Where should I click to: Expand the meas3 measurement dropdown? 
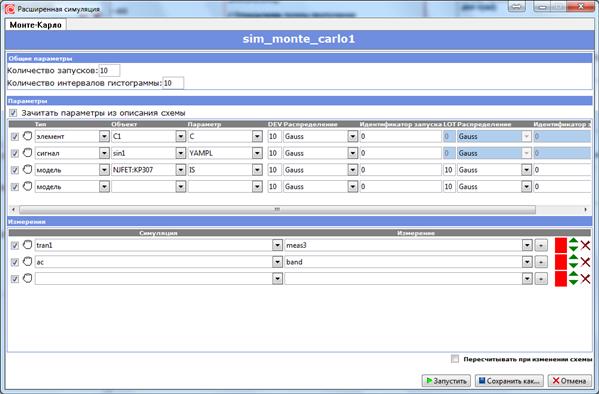(527, 245)
